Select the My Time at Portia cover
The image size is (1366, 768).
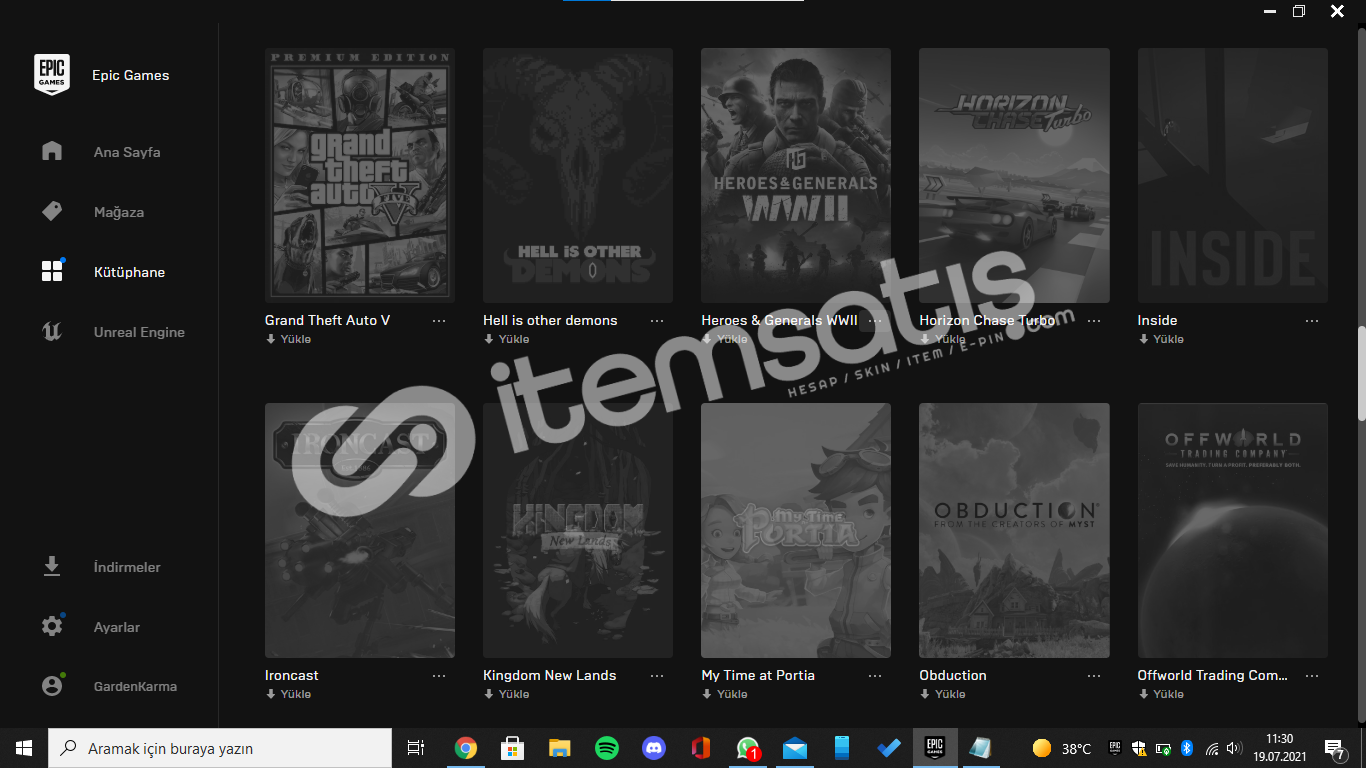click(x=796, y=530)
